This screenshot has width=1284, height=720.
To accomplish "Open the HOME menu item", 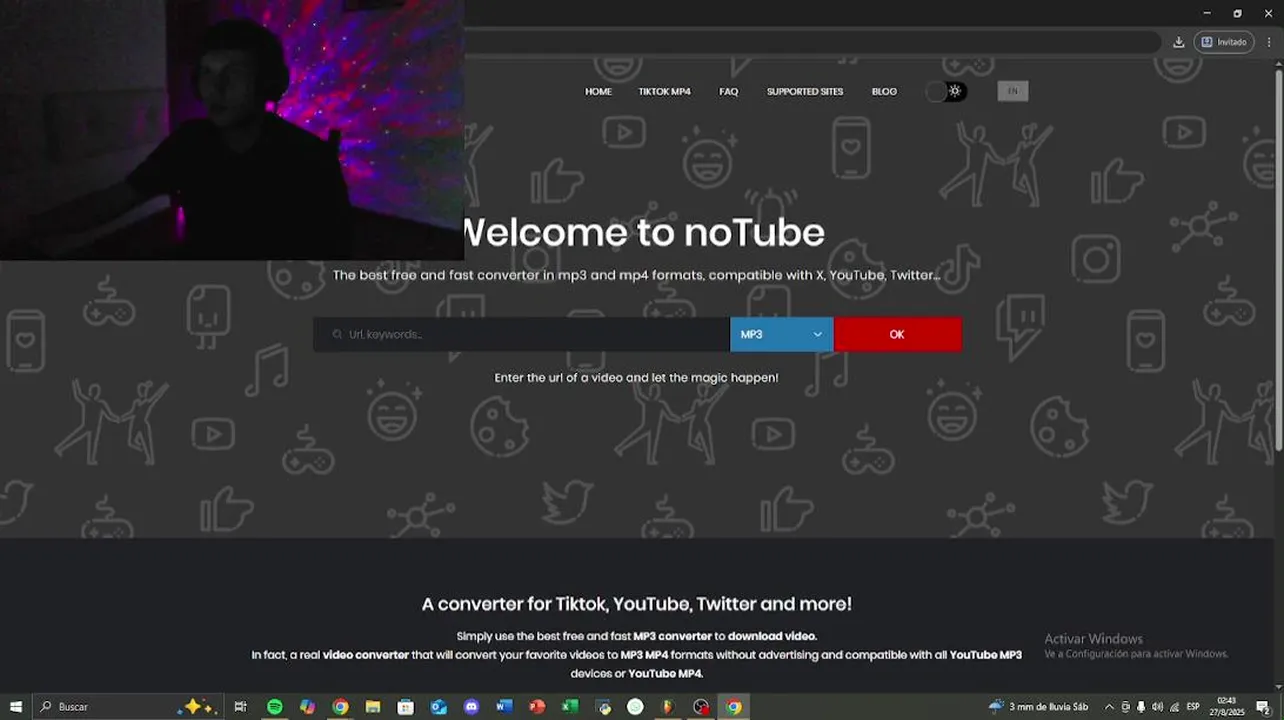I will [x=598, y=91].
